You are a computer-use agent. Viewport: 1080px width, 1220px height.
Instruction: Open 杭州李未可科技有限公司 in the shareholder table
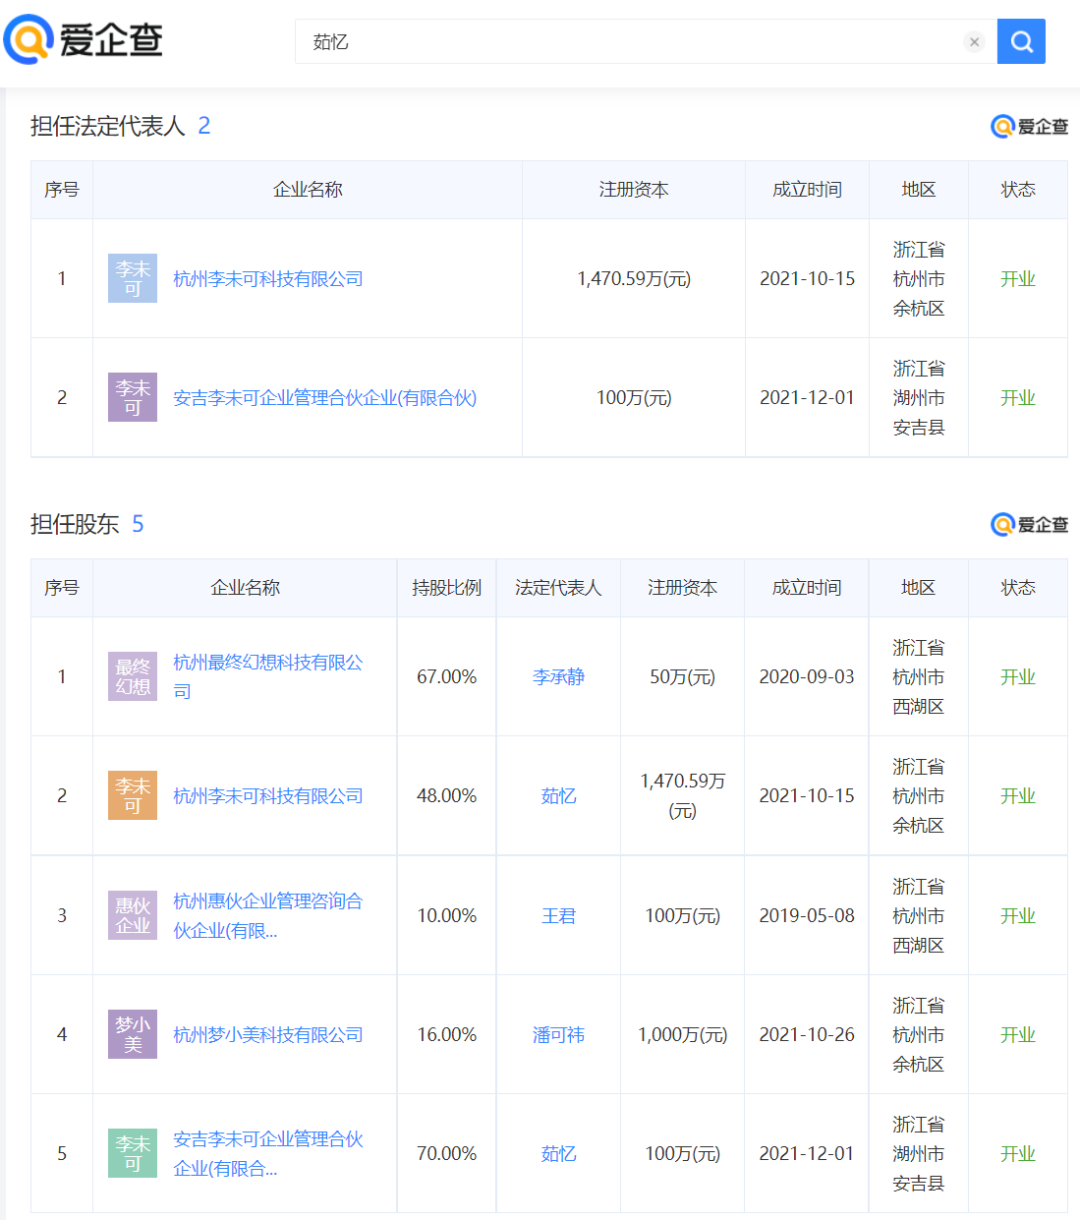[268, 796]
